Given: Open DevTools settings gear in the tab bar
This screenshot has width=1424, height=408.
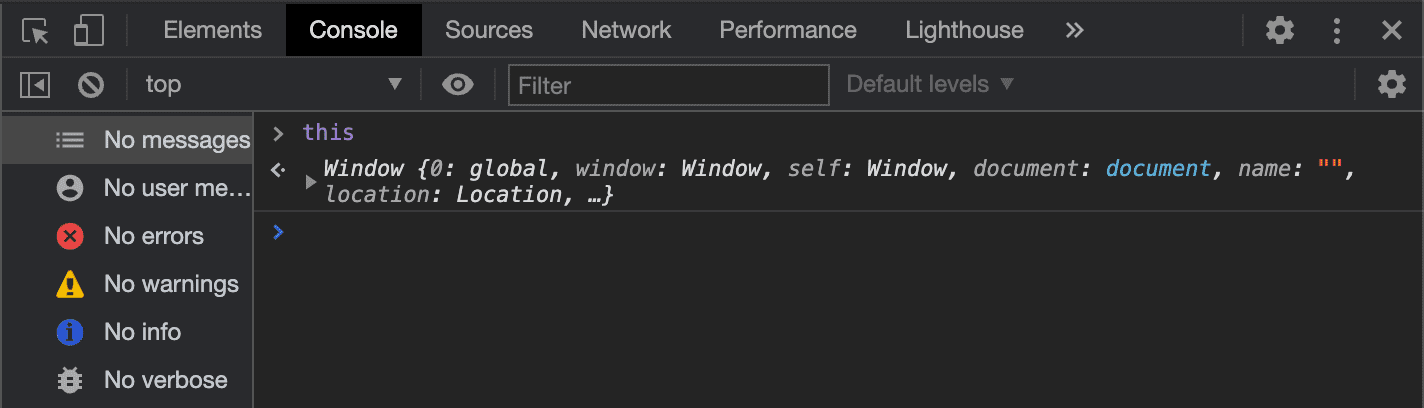Looking at the screenshot, I should (x=1279, y=31).
